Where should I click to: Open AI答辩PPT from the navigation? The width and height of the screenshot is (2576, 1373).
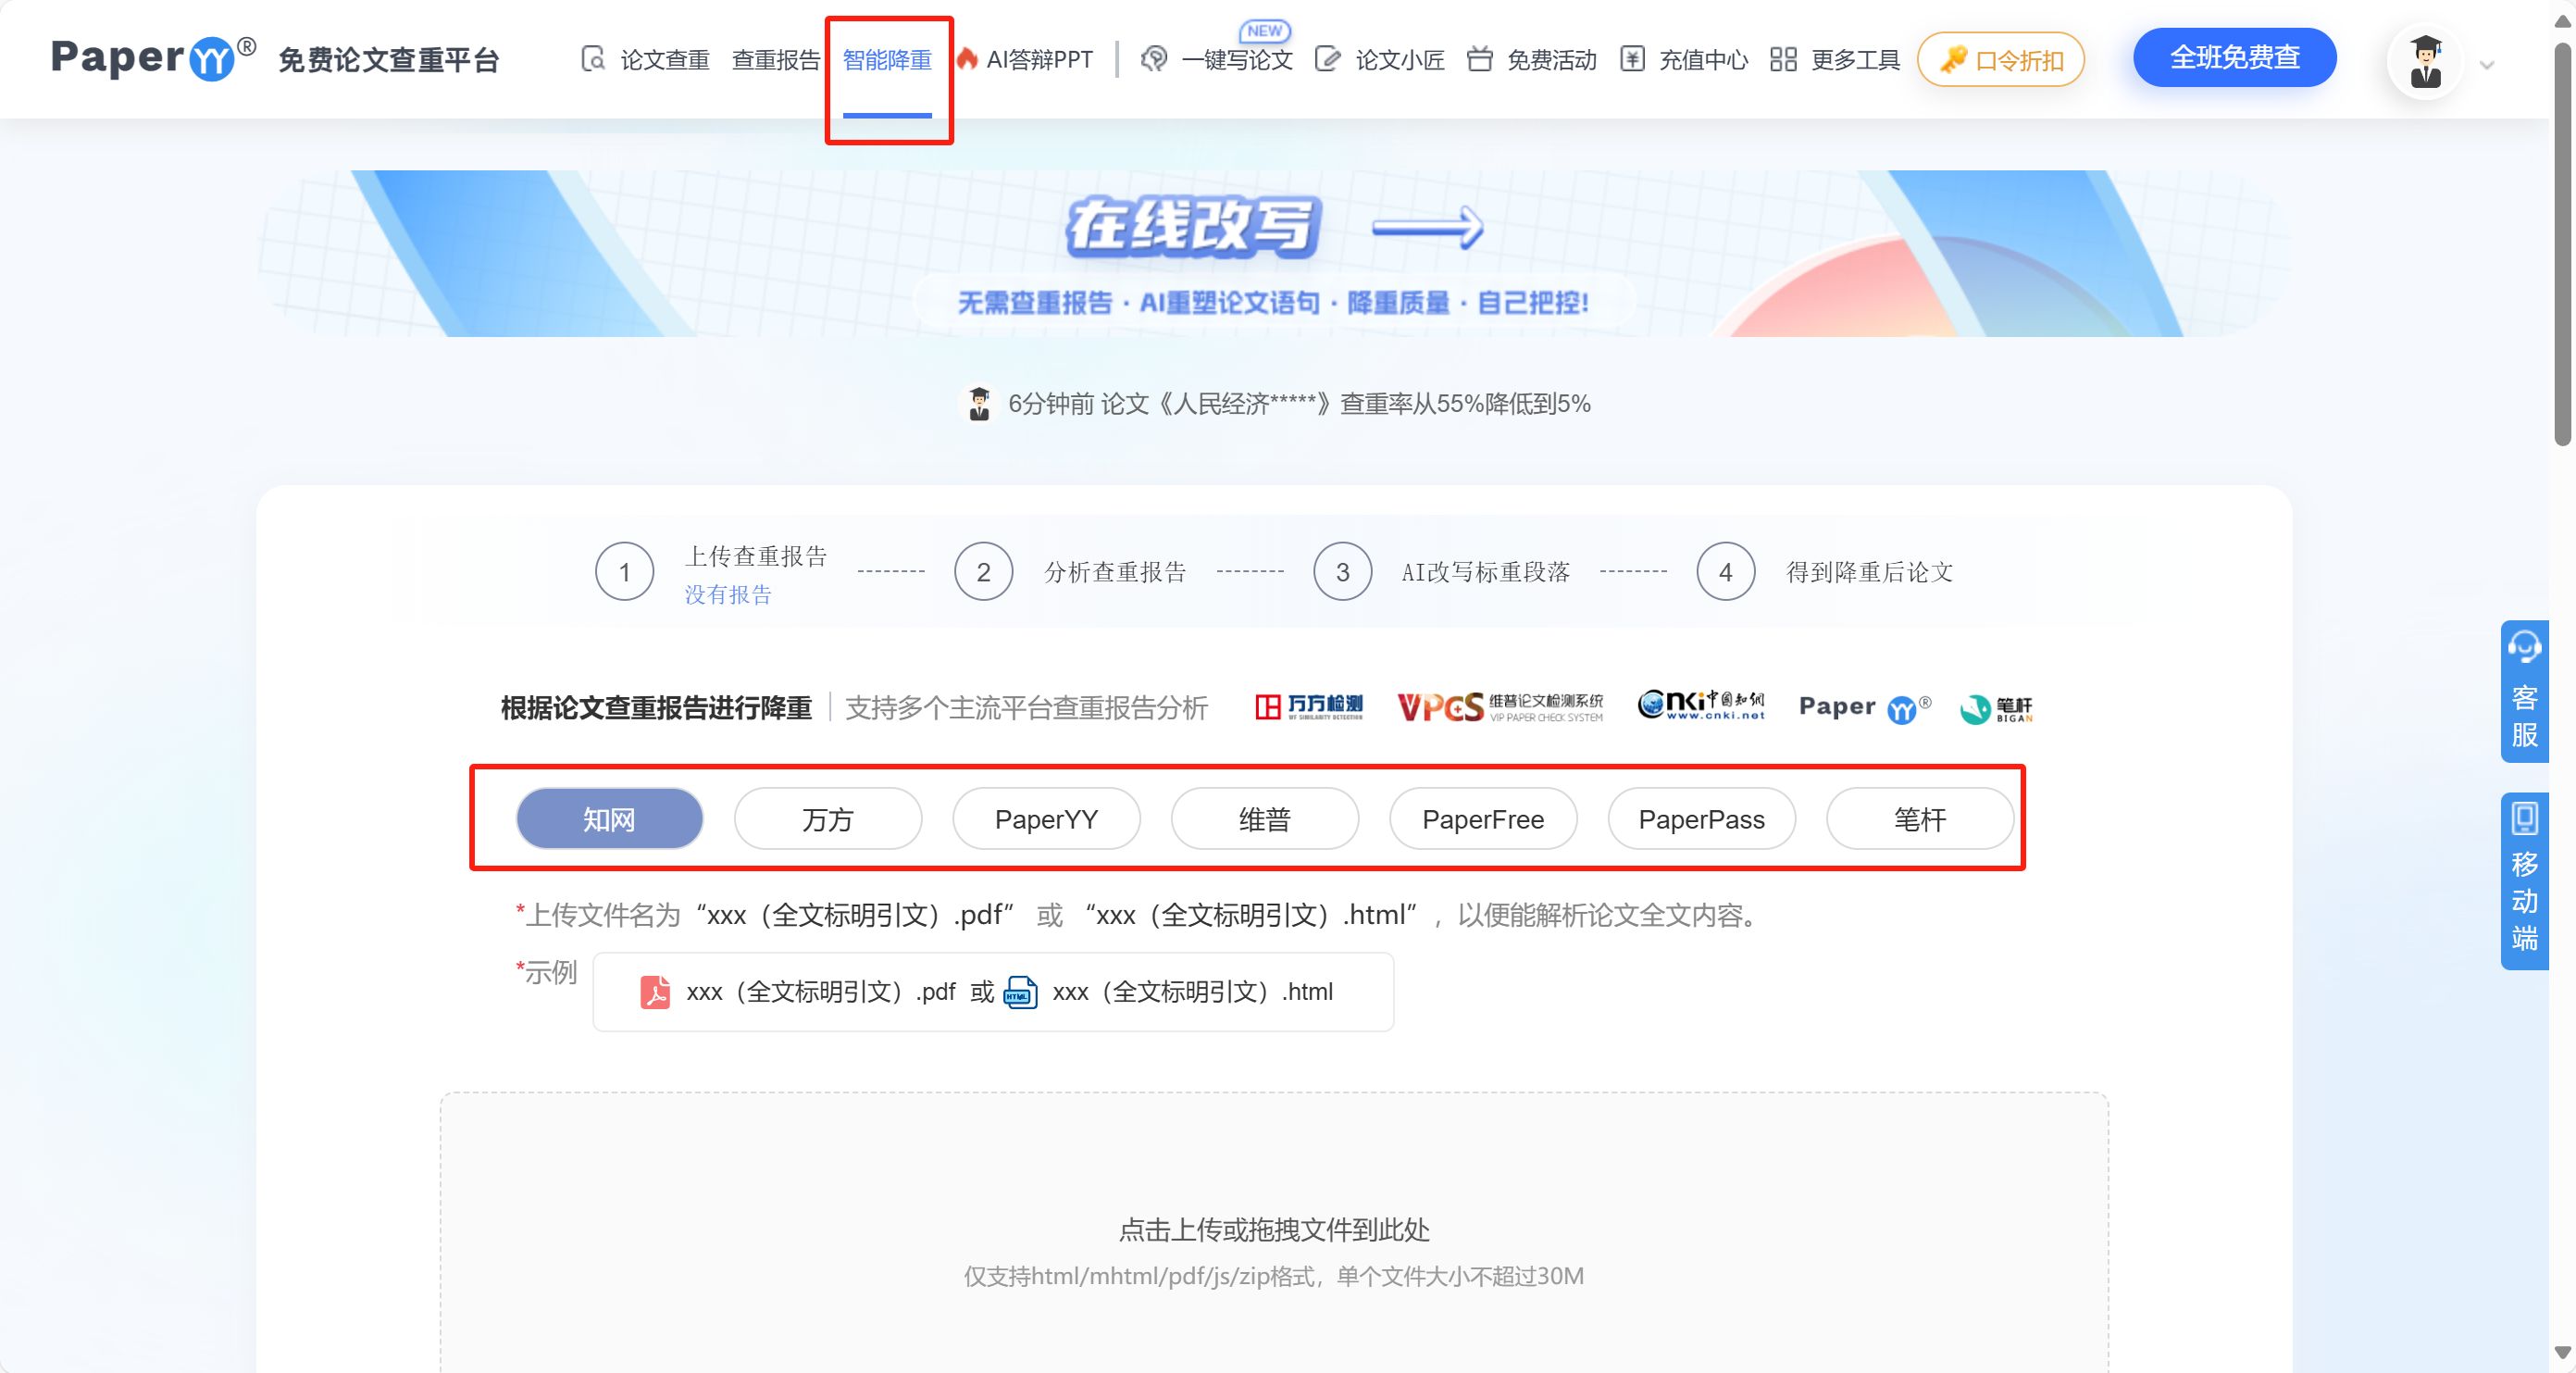click(1039, 60)
